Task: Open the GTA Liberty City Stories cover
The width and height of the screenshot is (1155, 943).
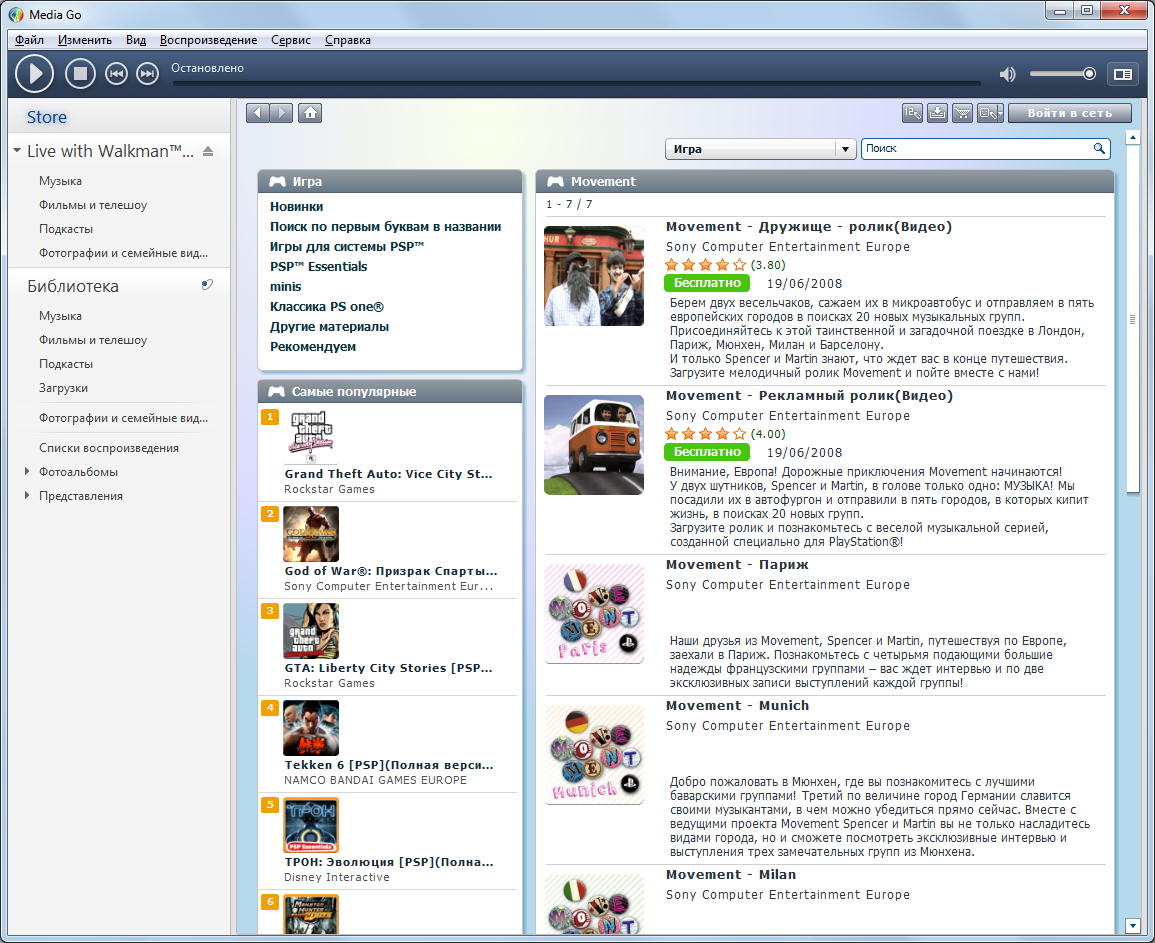Action: tap(311, 631)
